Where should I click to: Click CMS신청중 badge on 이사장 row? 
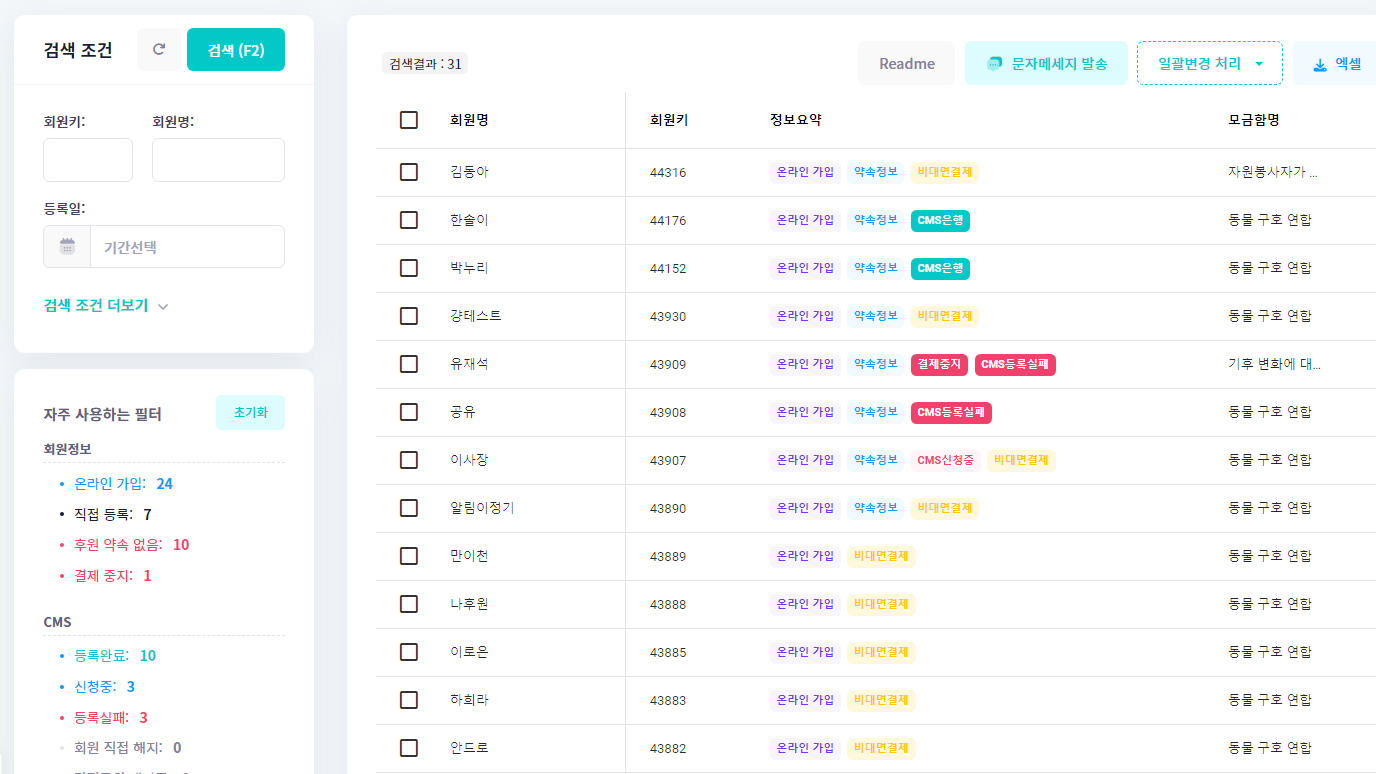[x=945, y=460]
